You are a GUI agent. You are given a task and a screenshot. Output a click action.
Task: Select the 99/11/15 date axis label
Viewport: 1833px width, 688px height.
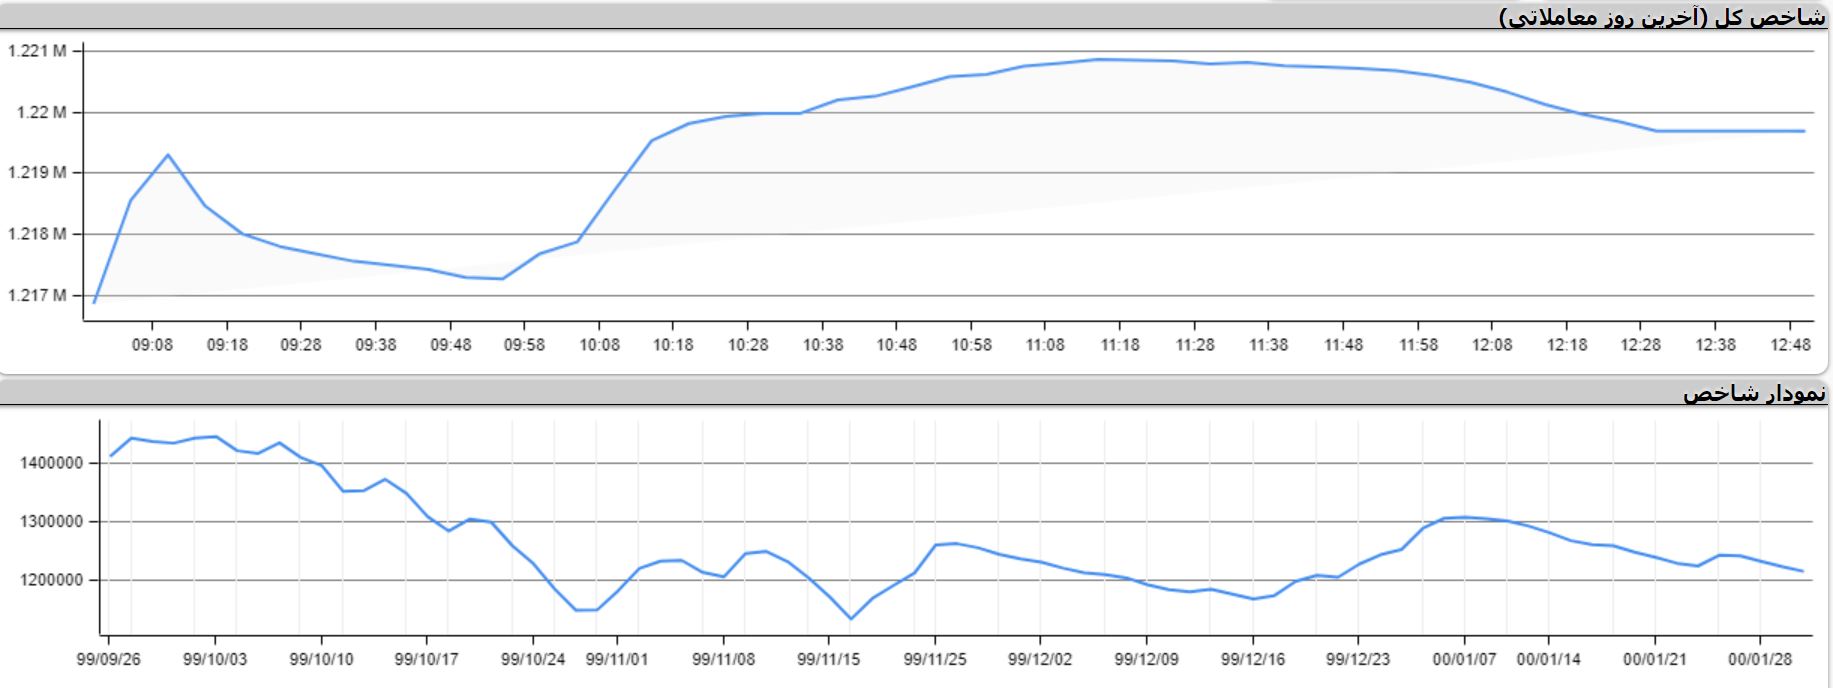[828, 660]
